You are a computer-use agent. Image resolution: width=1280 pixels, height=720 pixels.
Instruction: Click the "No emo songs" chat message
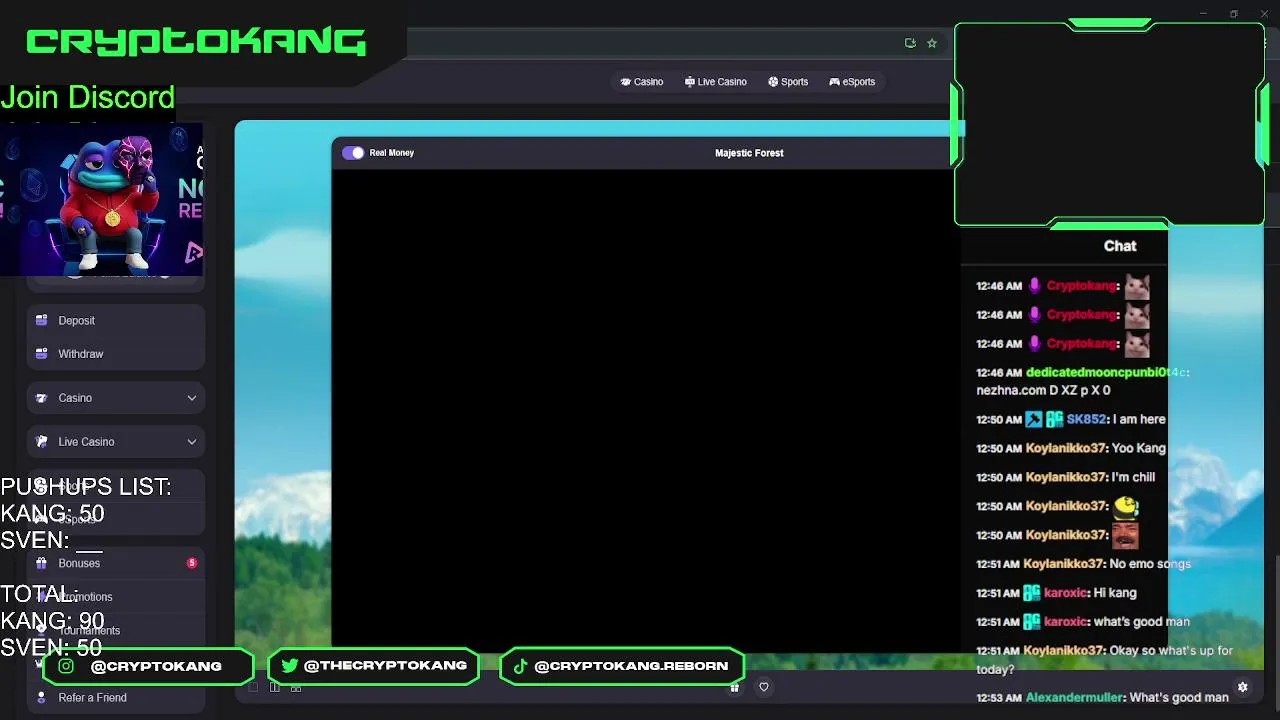click(x=1150, y=564)
